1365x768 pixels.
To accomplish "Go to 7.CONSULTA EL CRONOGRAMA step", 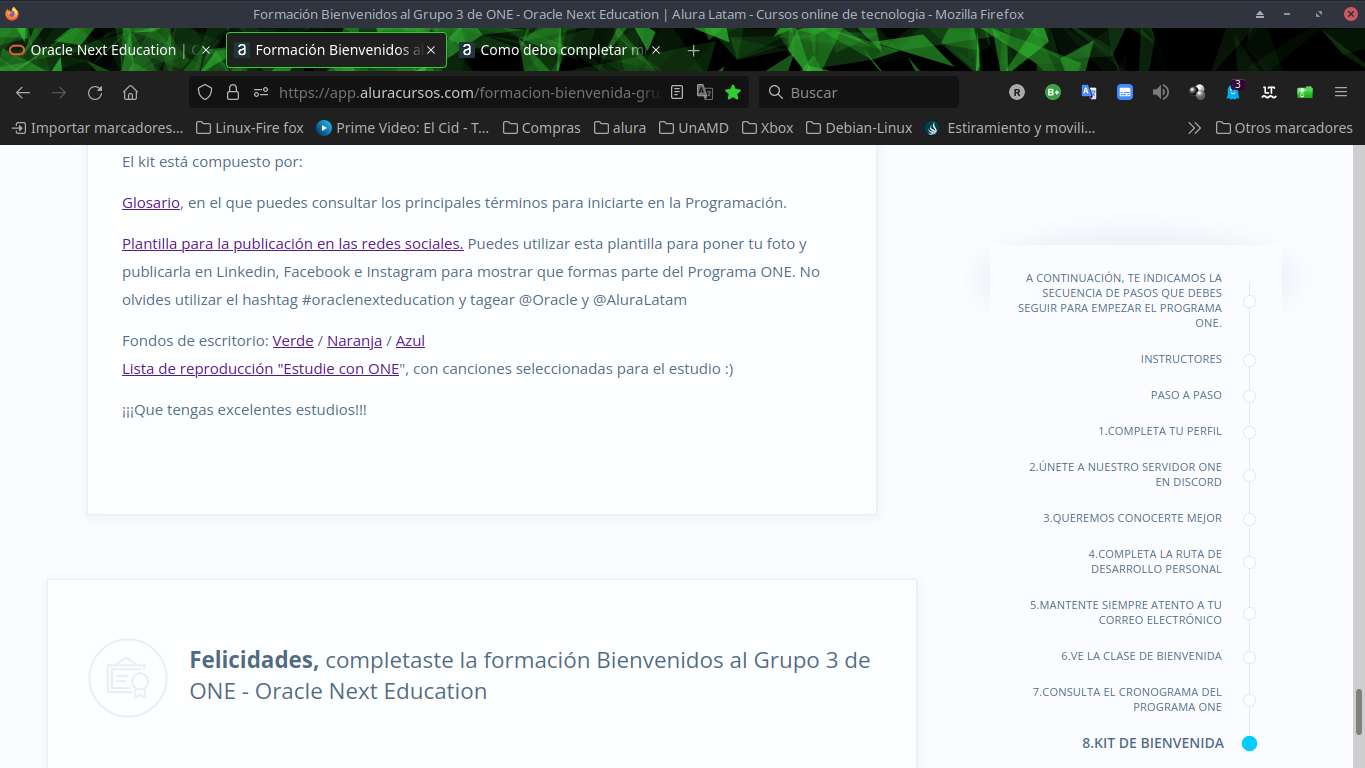I will pos(1127,700).
